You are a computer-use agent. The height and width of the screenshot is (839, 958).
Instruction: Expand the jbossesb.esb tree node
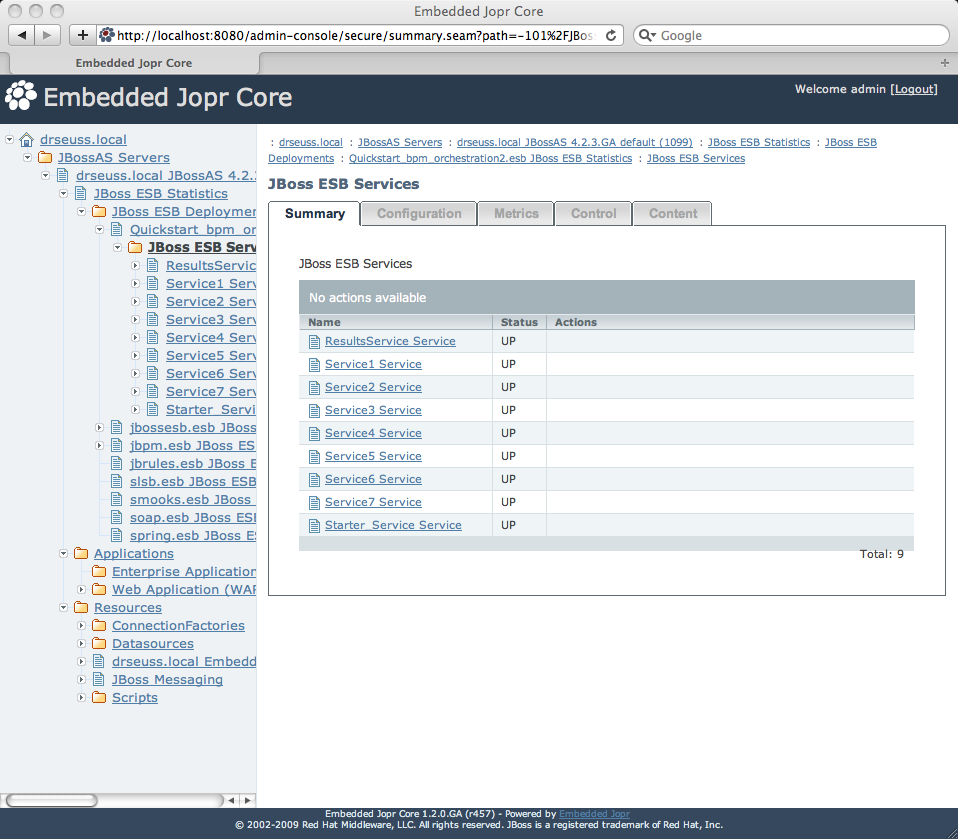[x=100, y=427]
